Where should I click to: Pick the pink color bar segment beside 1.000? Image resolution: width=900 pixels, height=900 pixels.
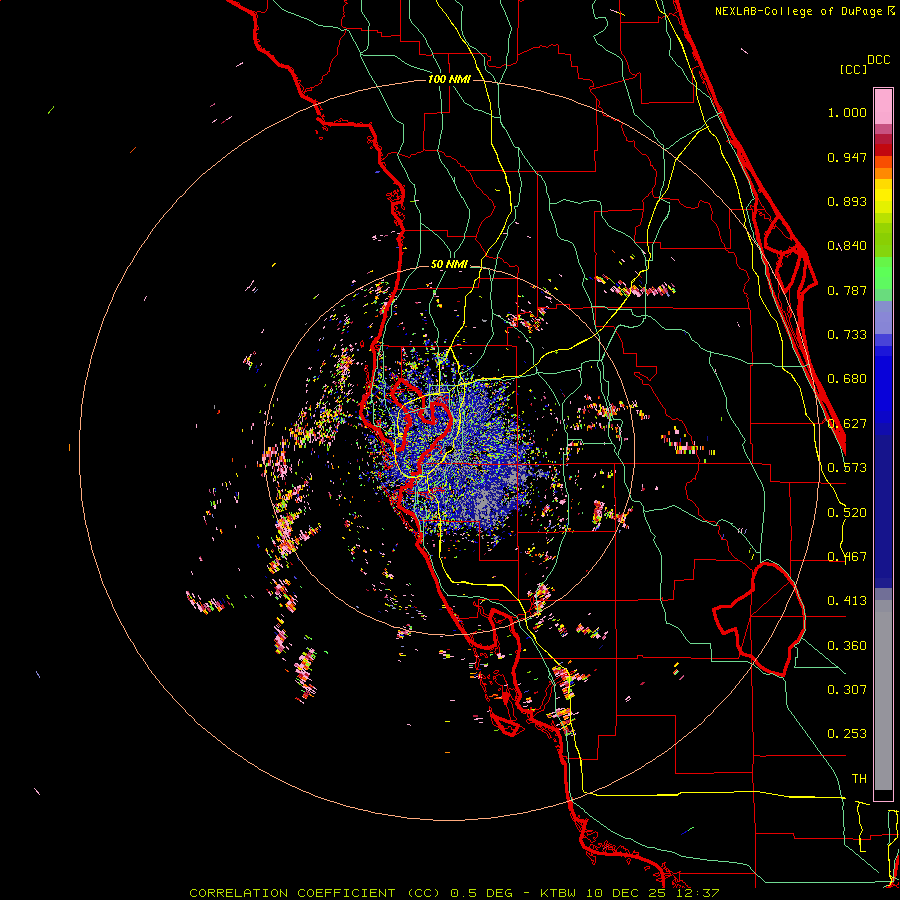coord(883,107)
